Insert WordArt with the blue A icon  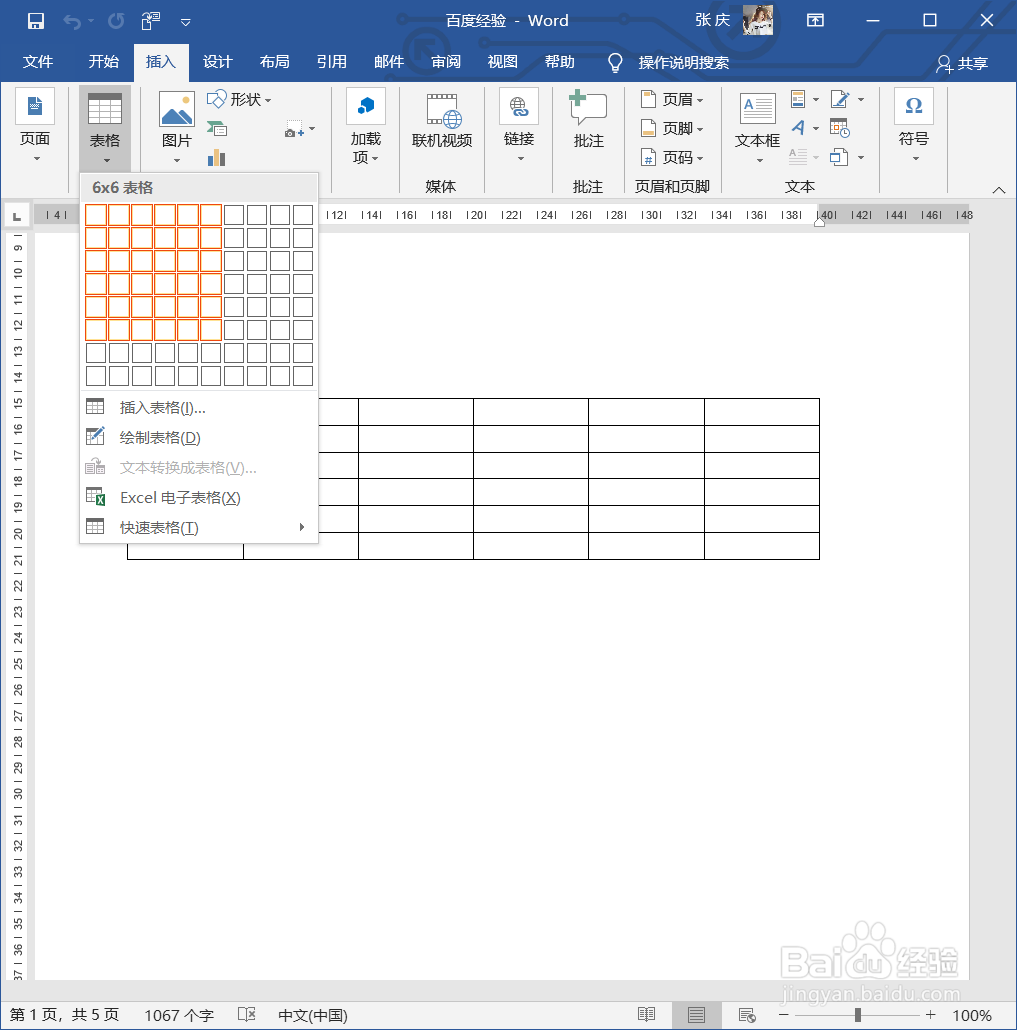tap(805, 128)
